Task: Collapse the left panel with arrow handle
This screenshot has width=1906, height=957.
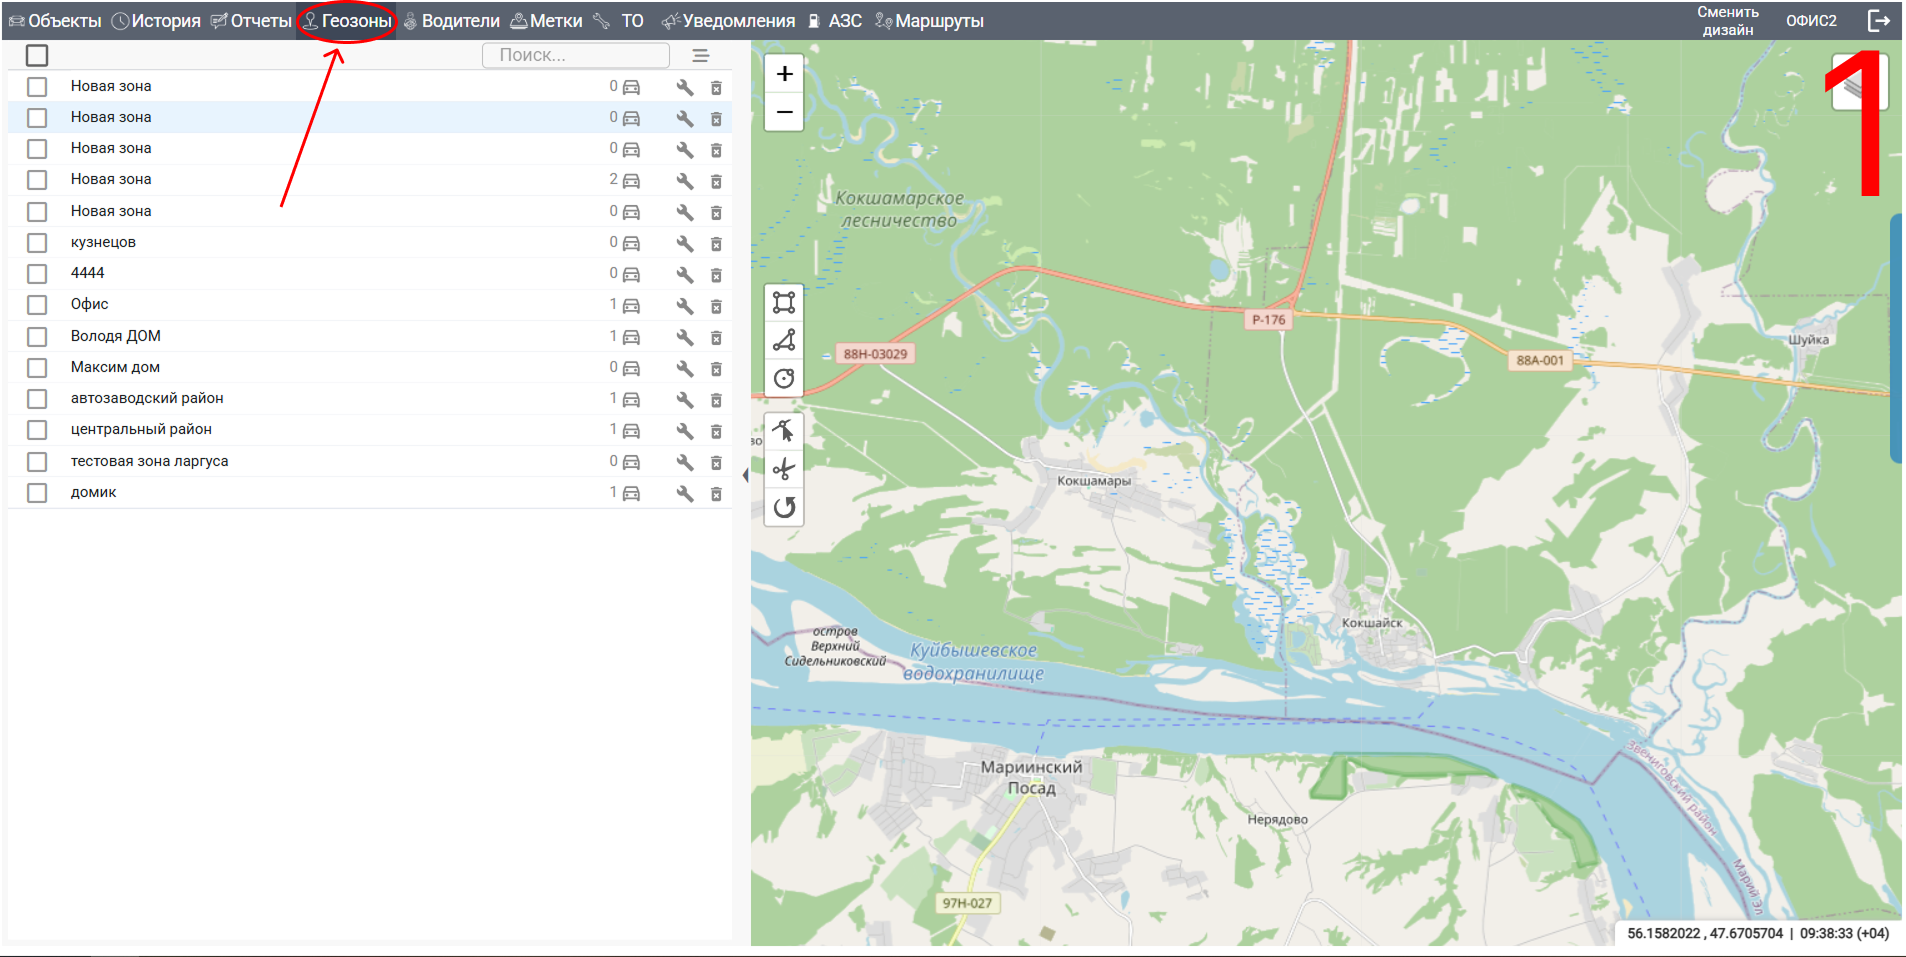Action: coord(745,475)
